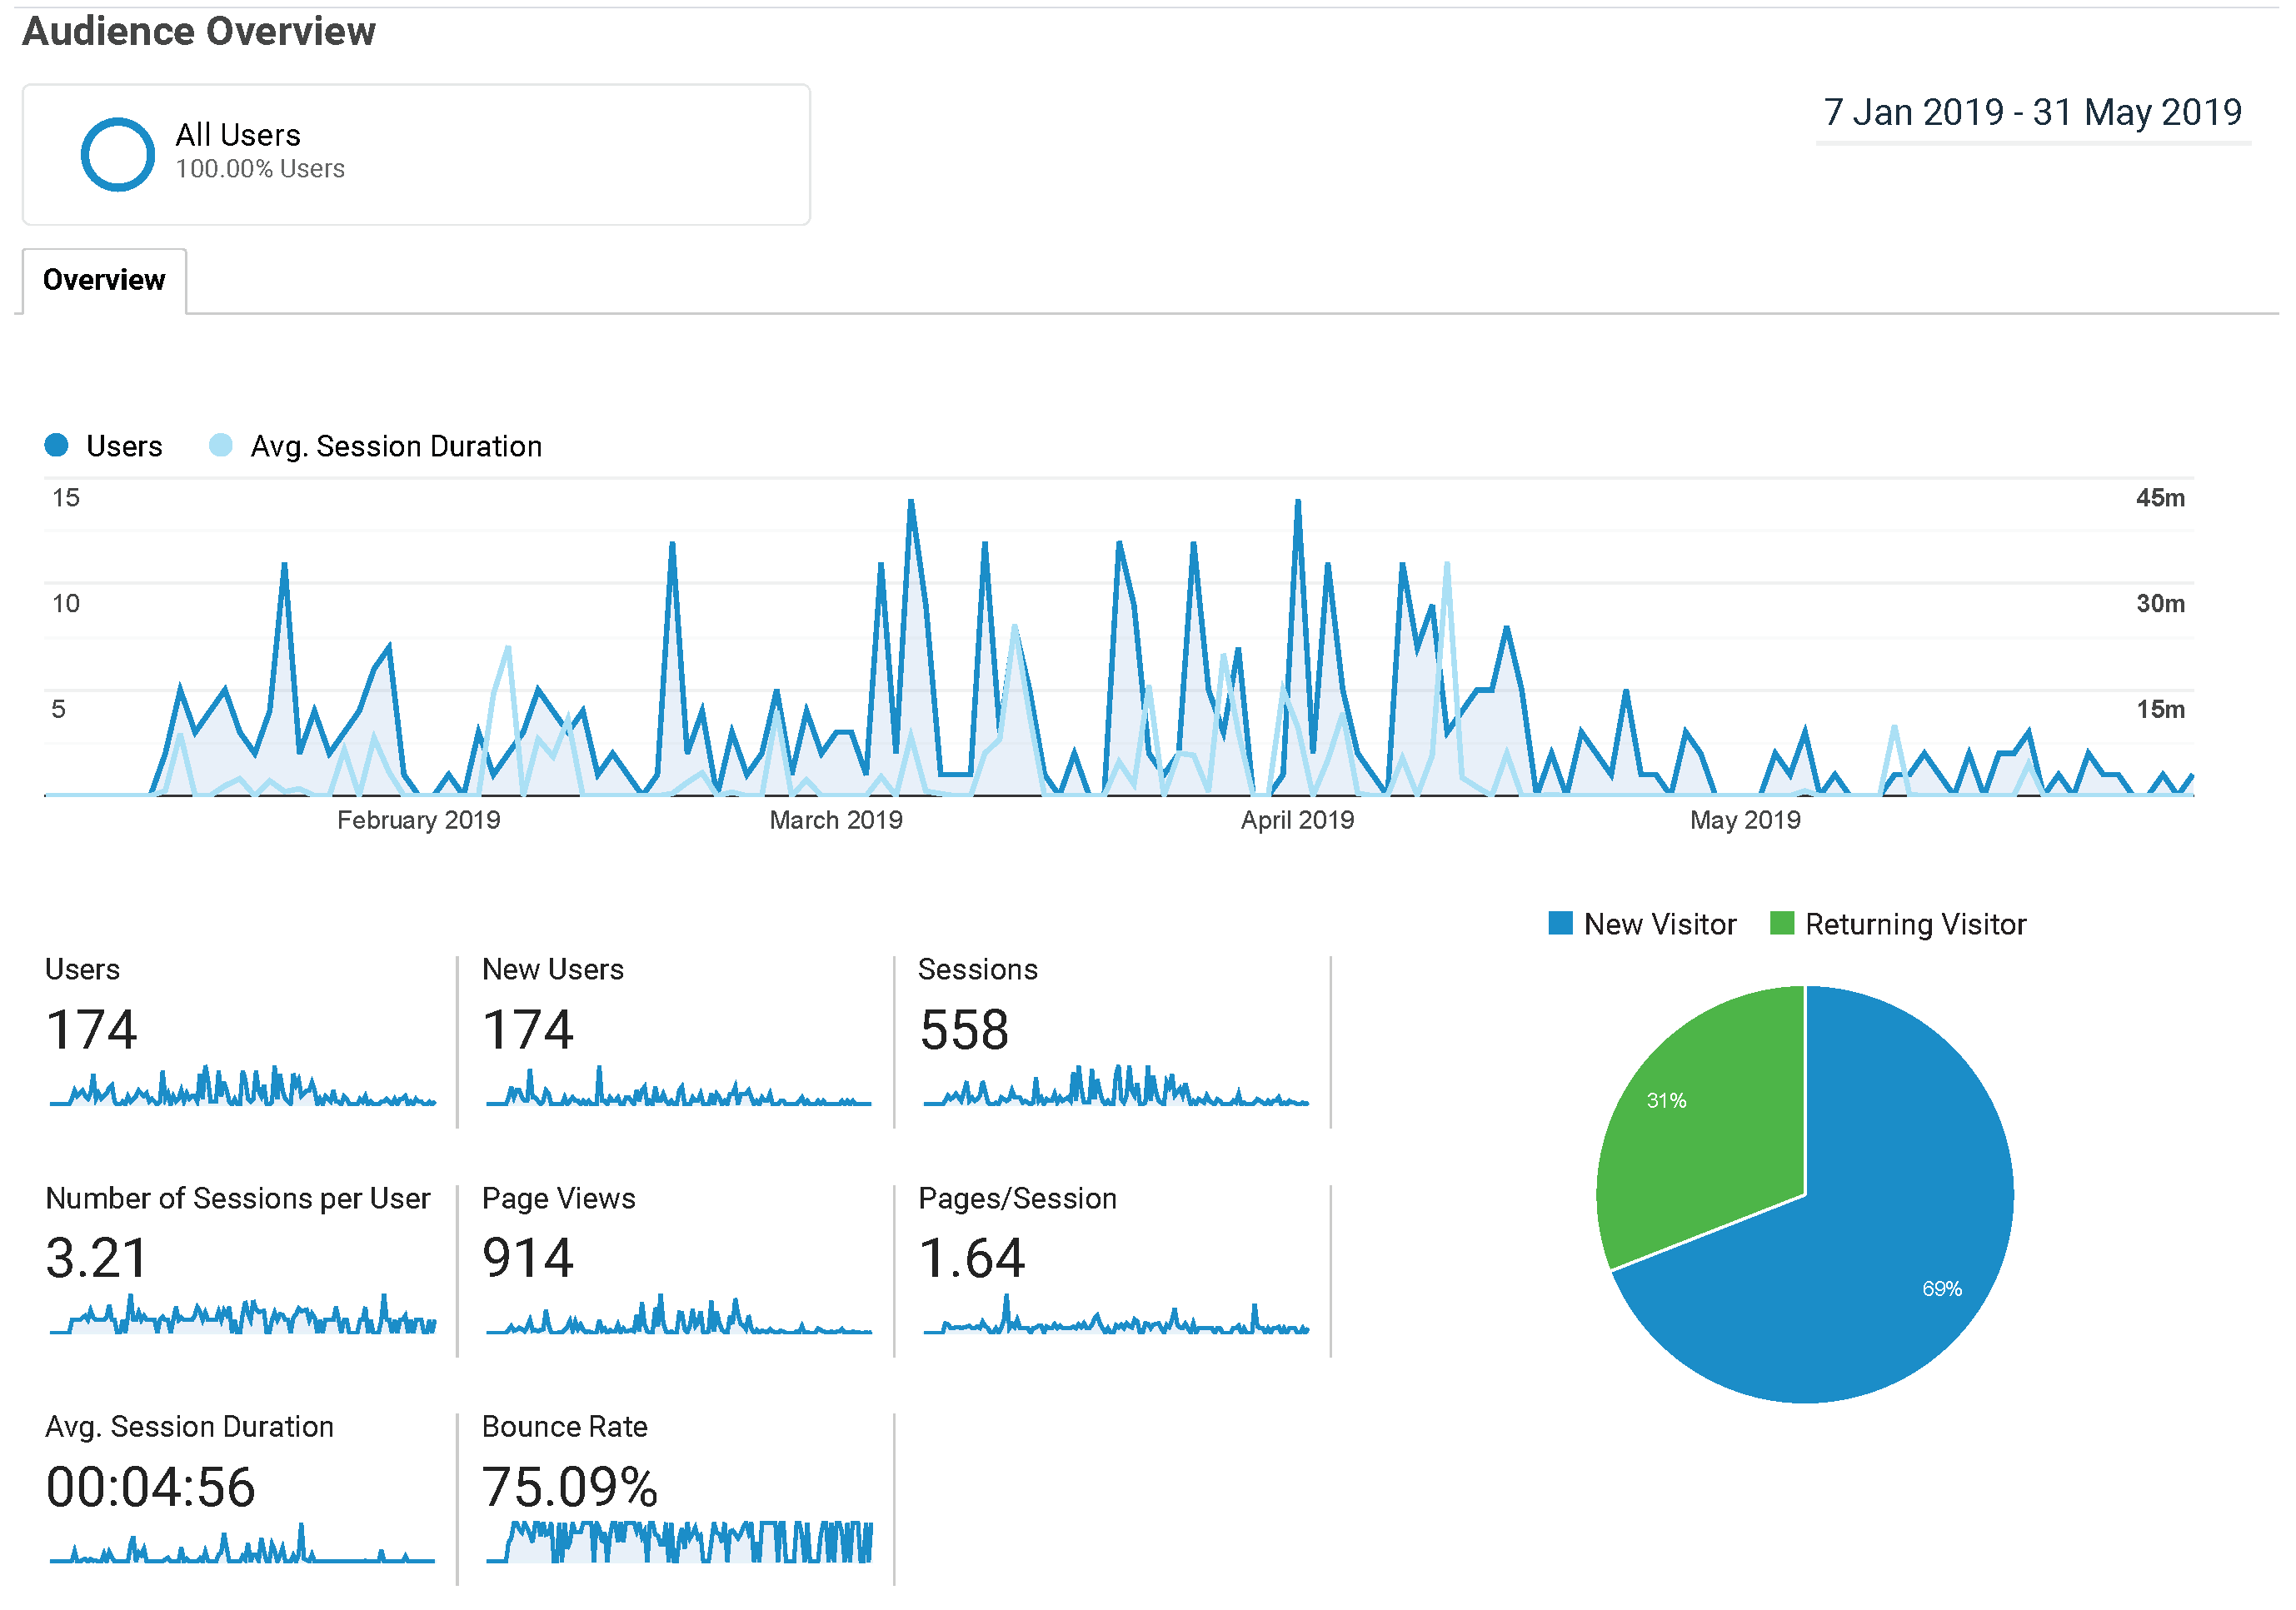This screenshot has width=2296, height=1610.
Task: Click the Sessions metric label
Action: tap(979, 971)
